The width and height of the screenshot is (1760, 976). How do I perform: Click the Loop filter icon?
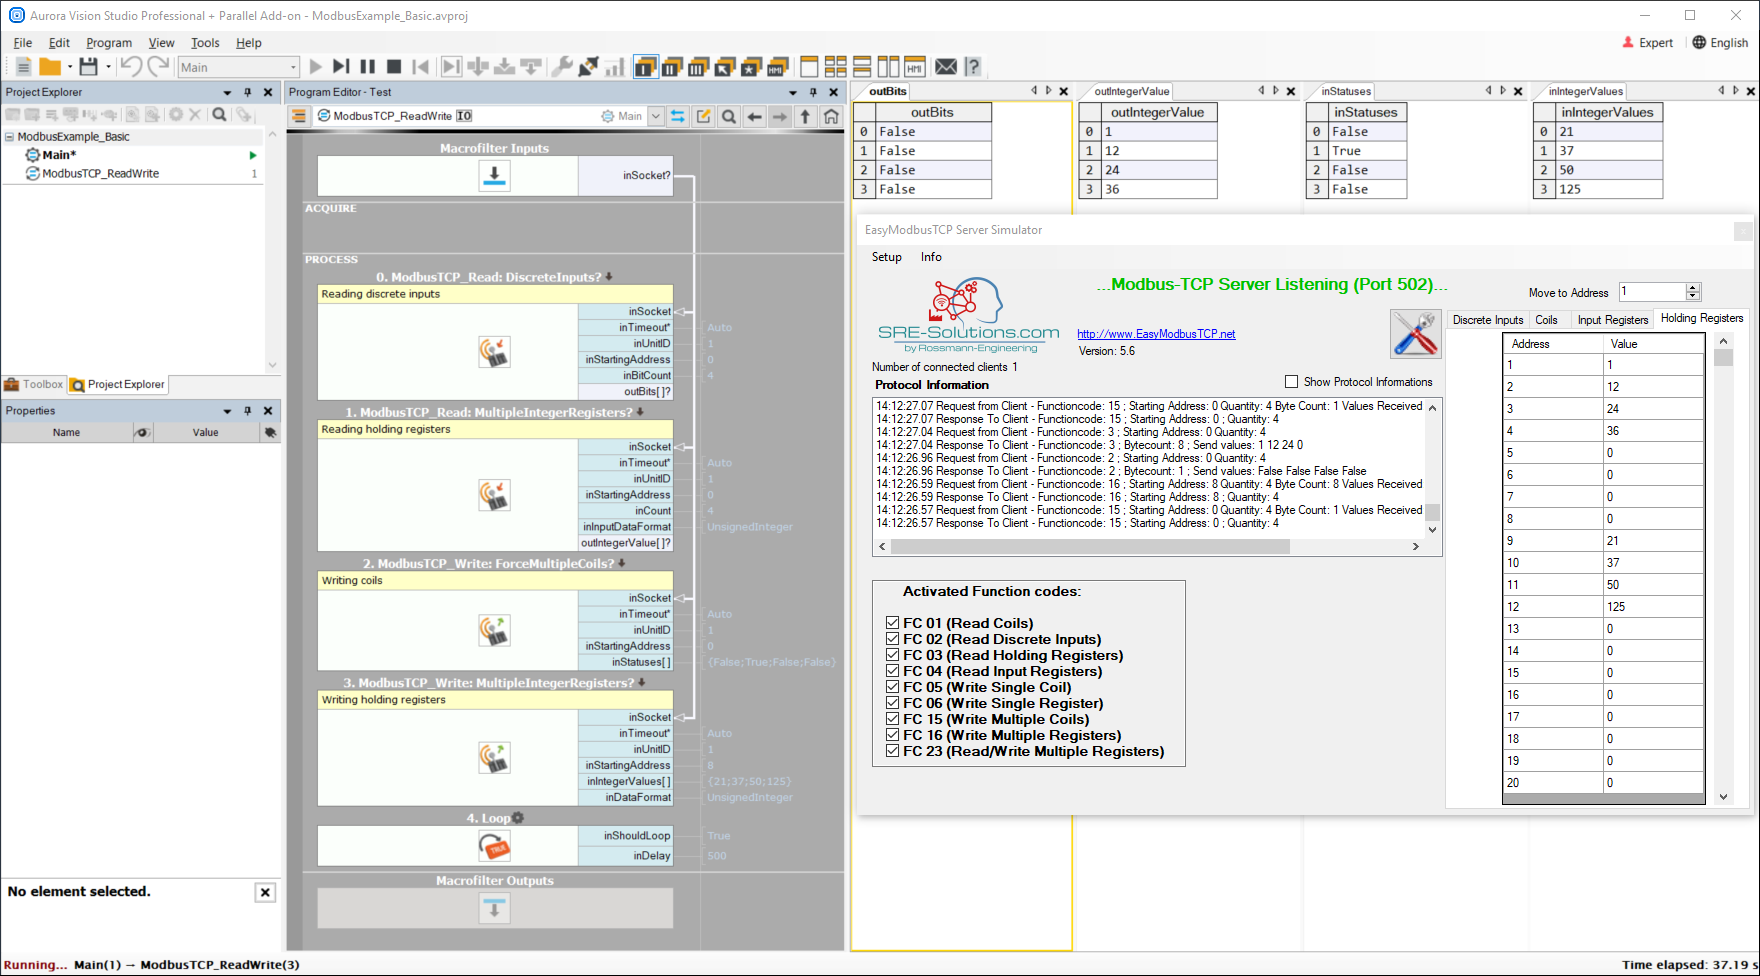tap(494, 847)
